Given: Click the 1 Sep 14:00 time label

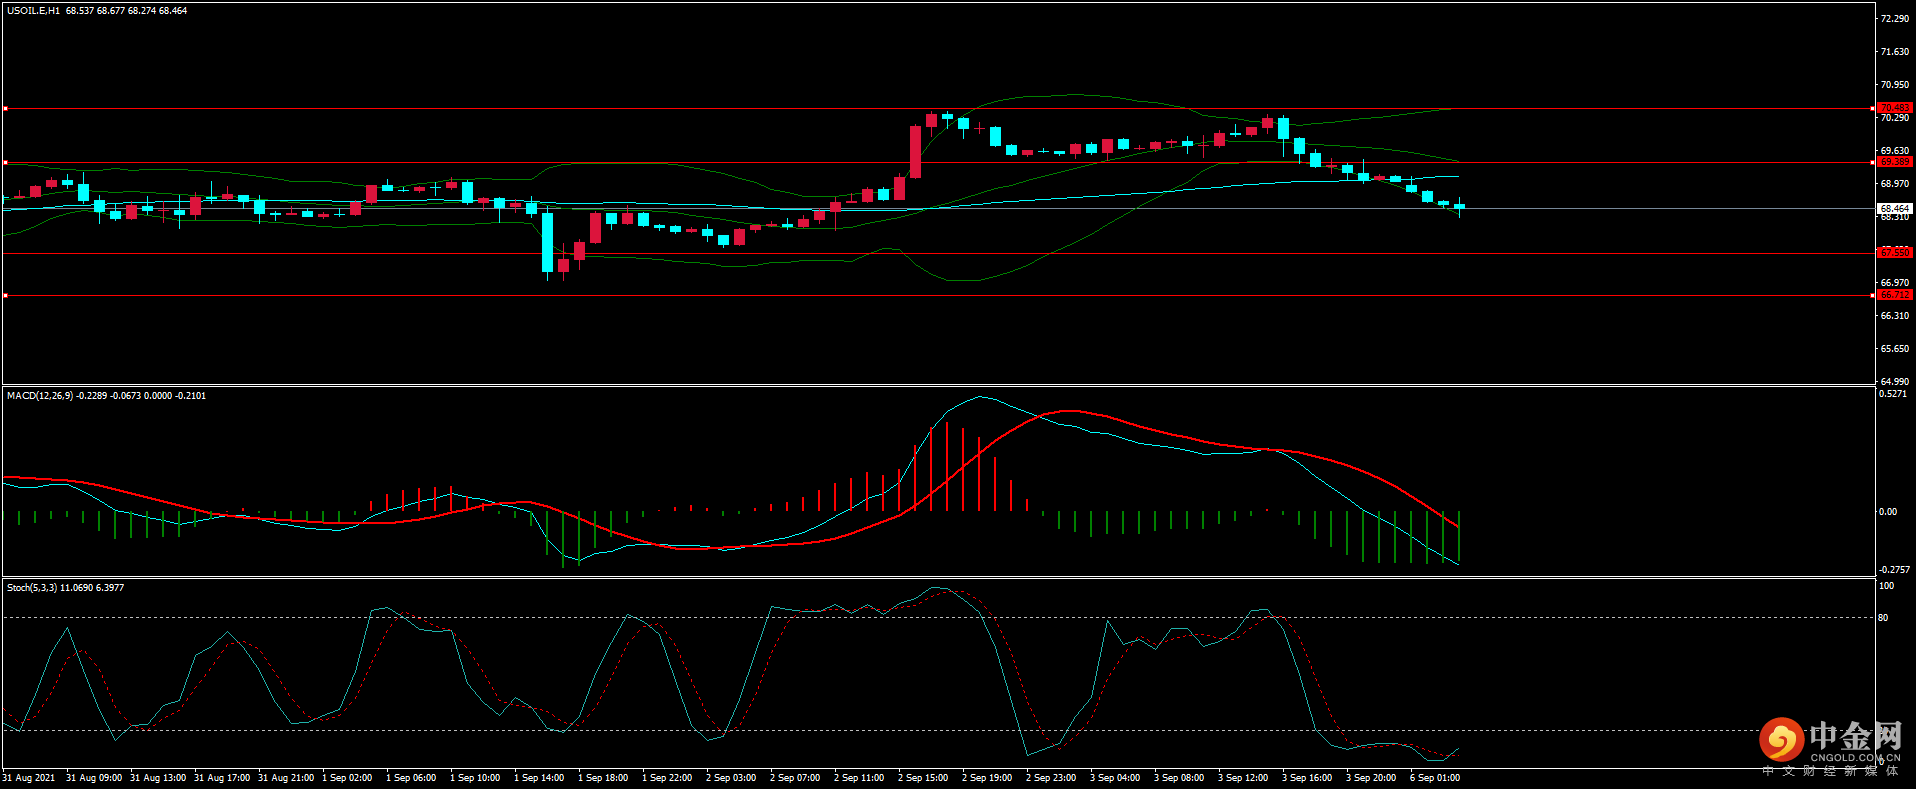Looking at the screenshot, I should pos(539,778).
